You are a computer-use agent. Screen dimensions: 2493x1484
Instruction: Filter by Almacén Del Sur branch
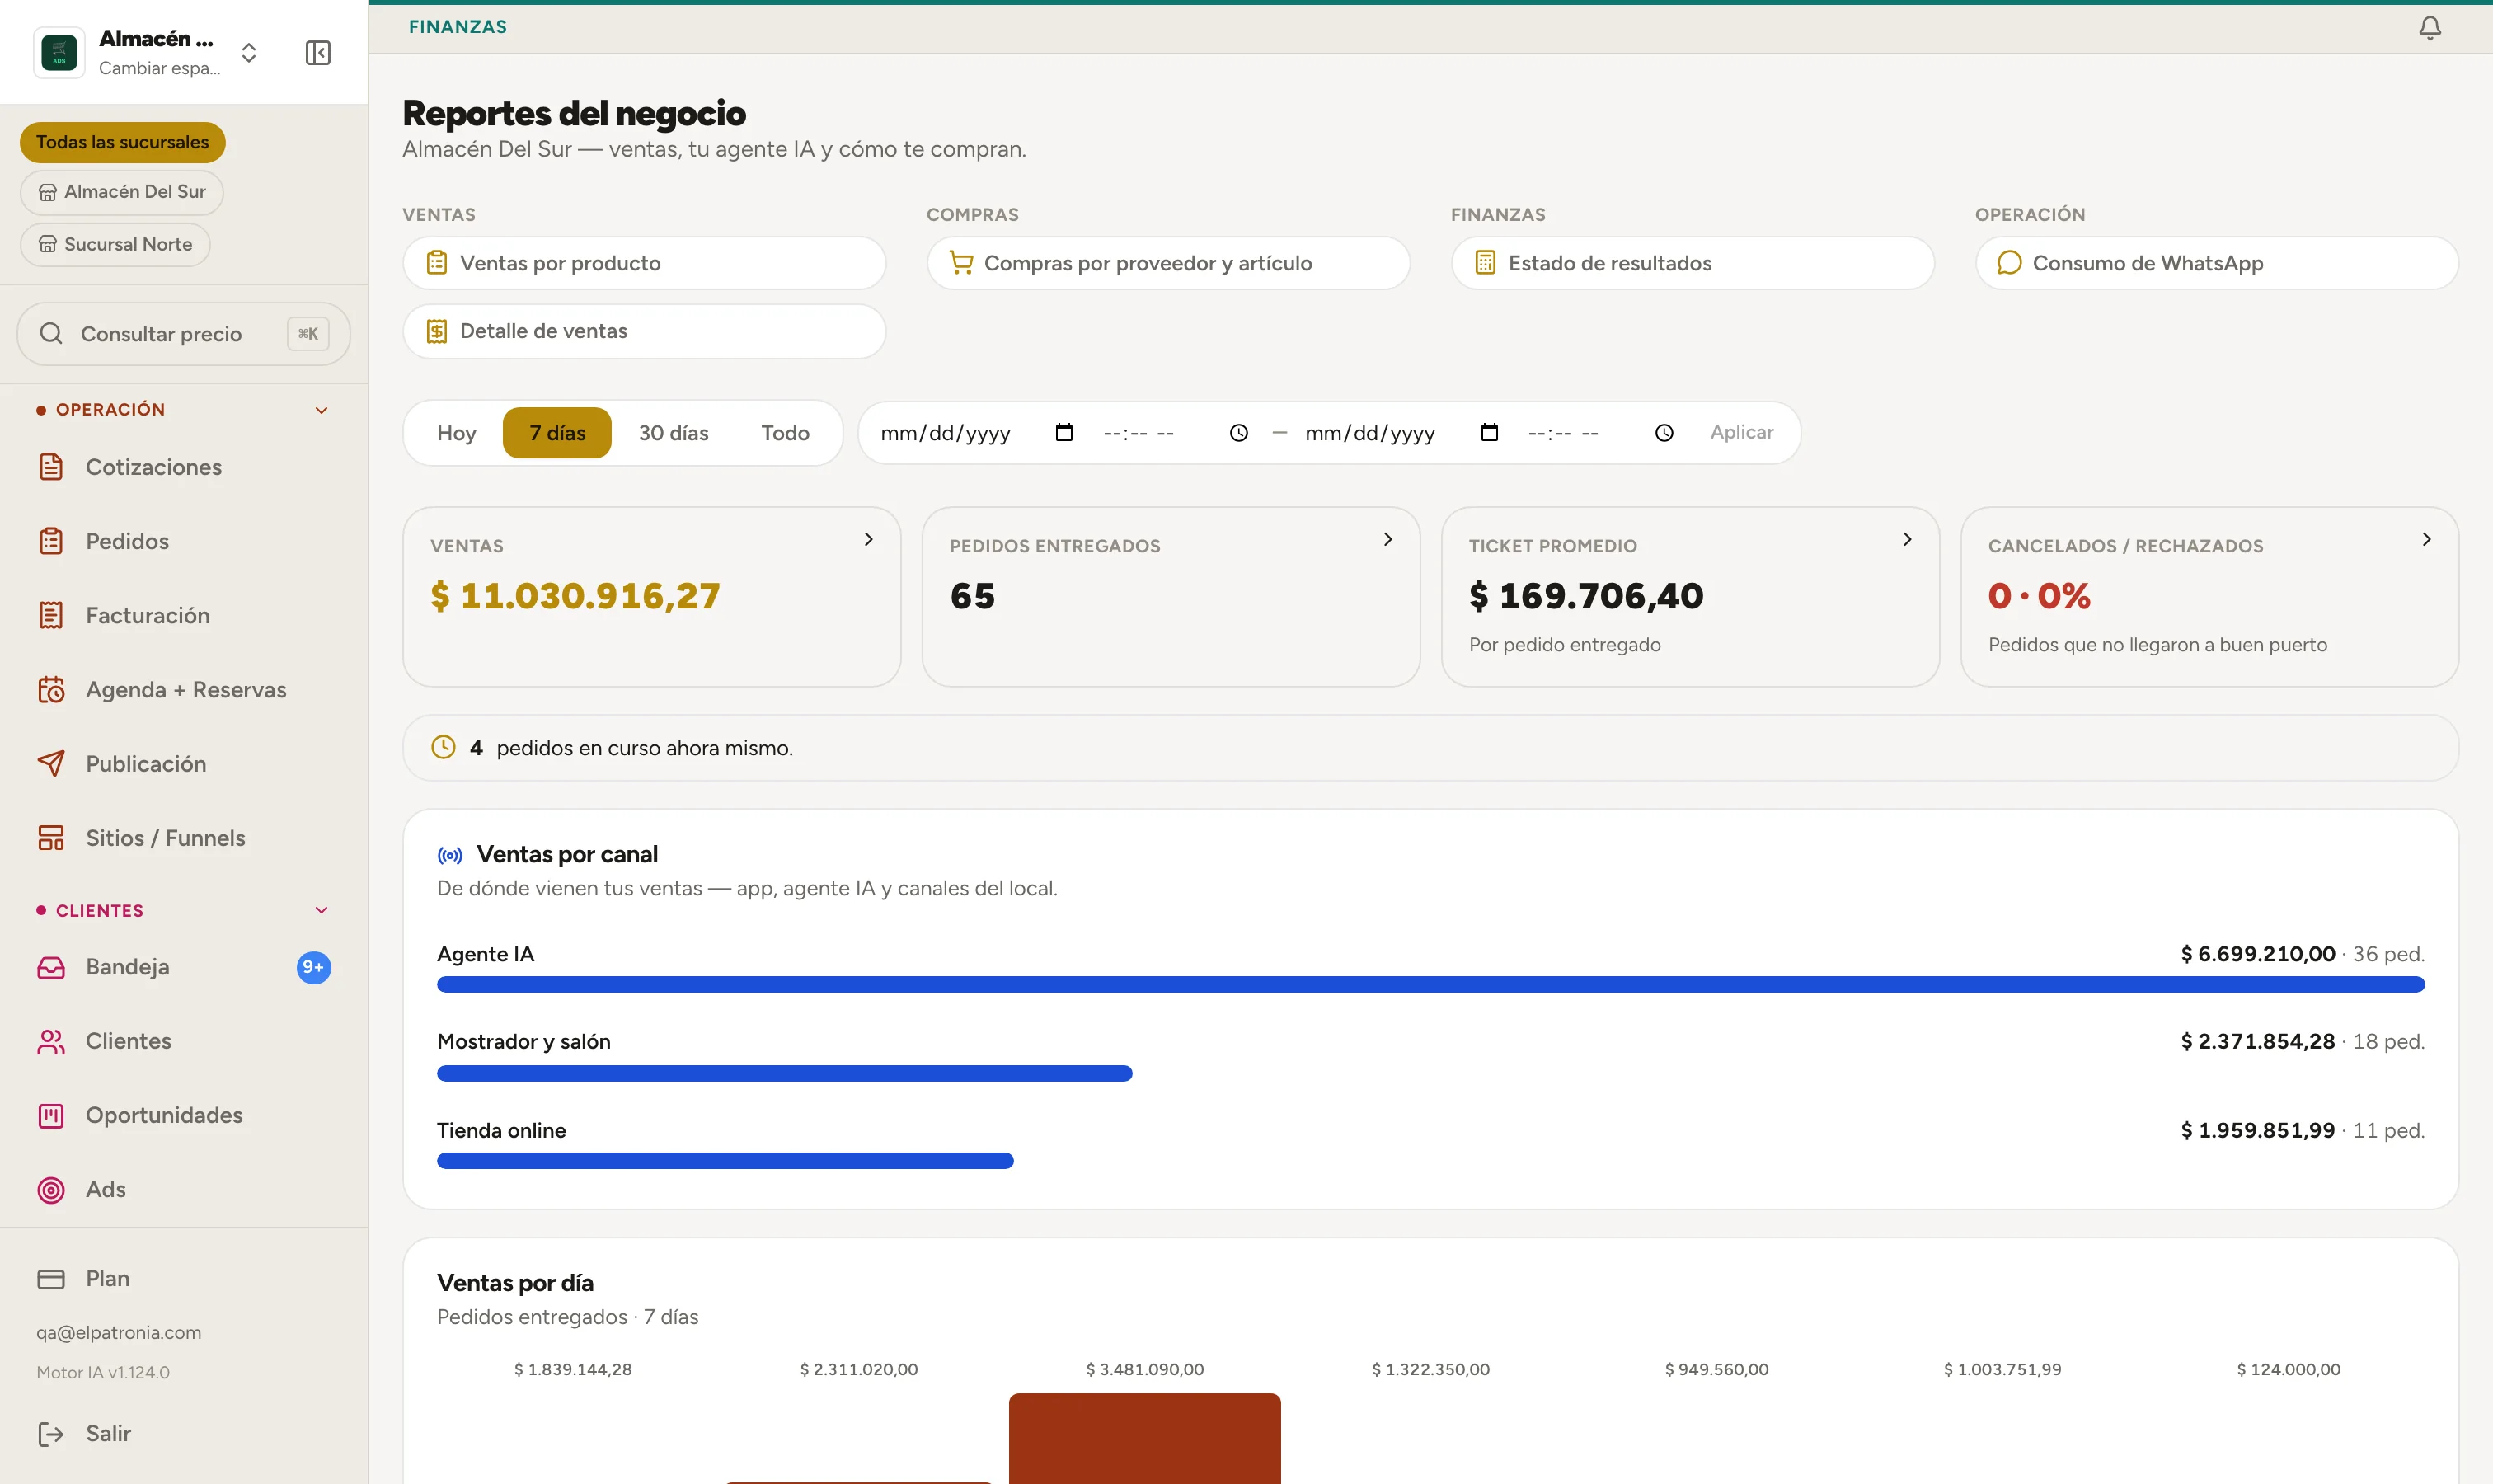[122, 192]
